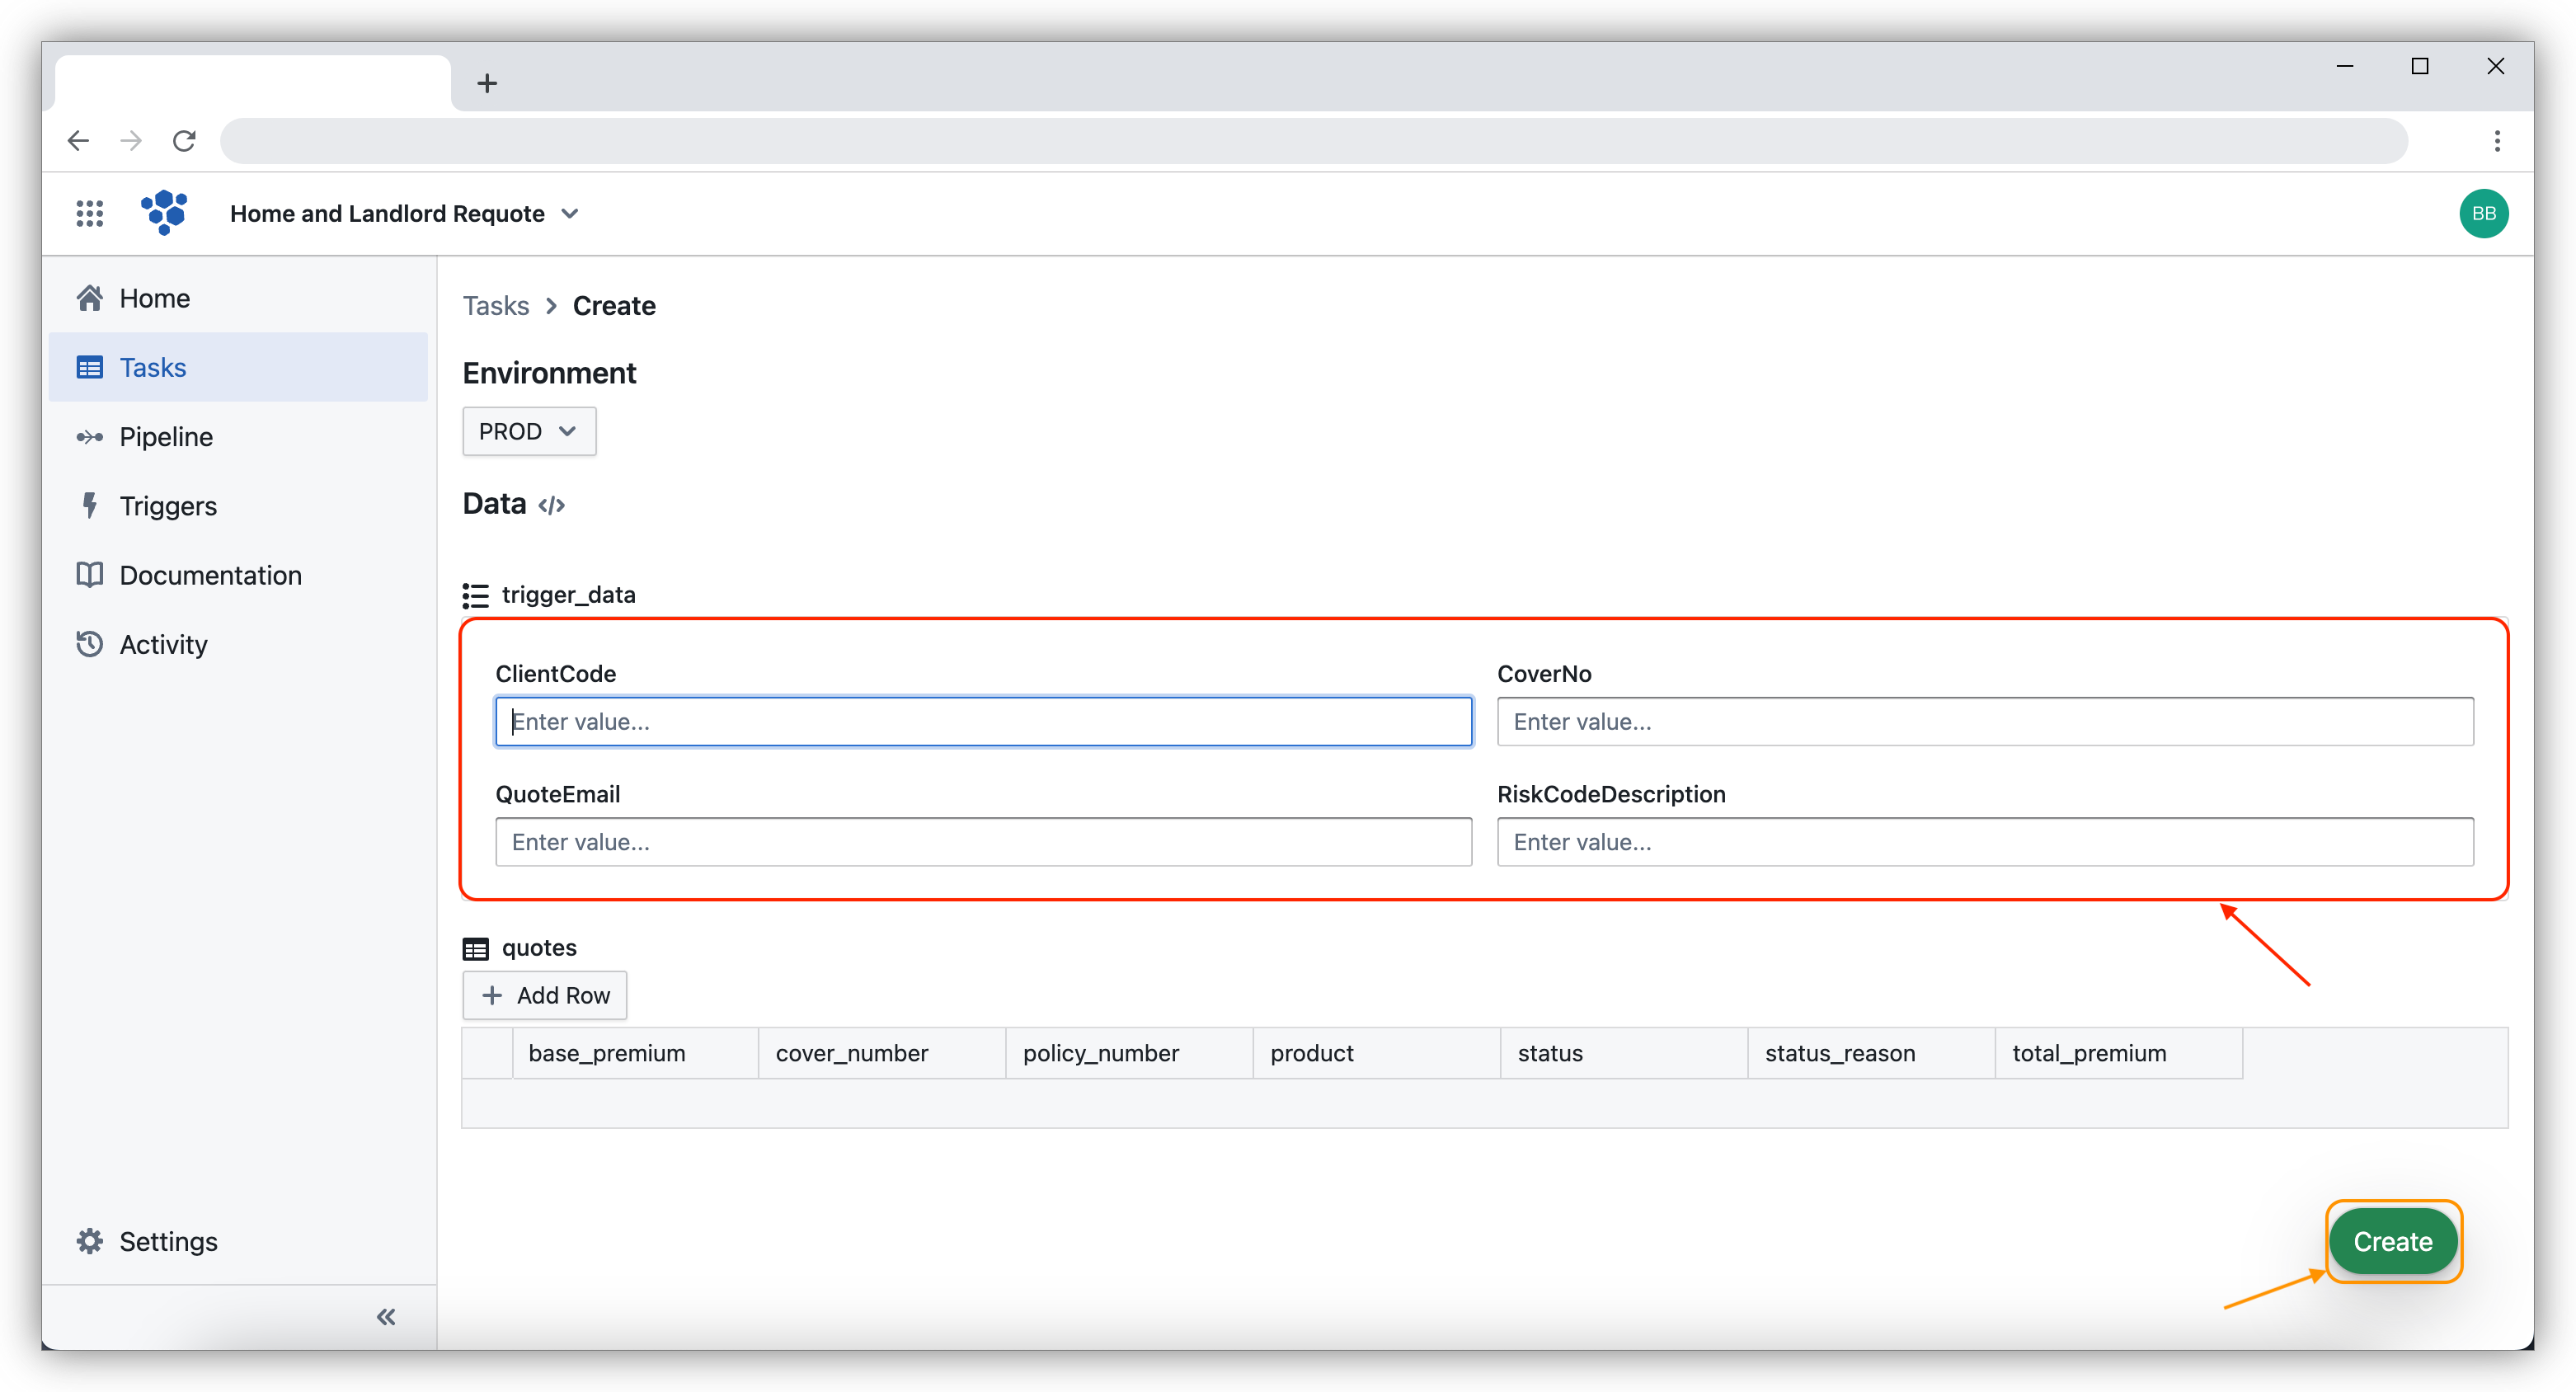Image resolution: width=2576 pixels, height=1392 pixels.
Task: Focus the CoverNo input field
Action: [x=1984, y=722]
